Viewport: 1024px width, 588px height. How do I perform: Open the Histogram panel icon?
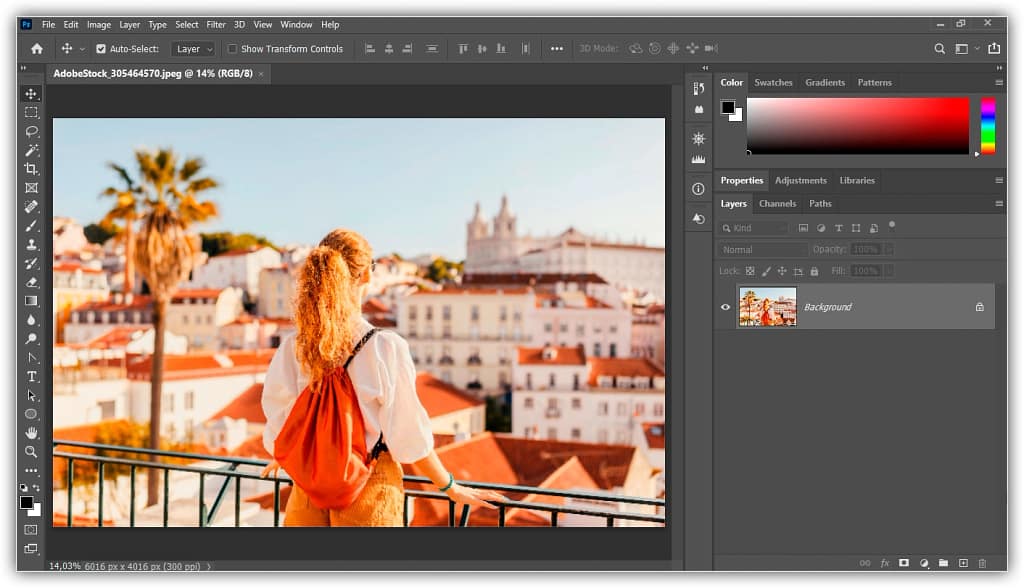pyautogui.click(x=698, y=159)
